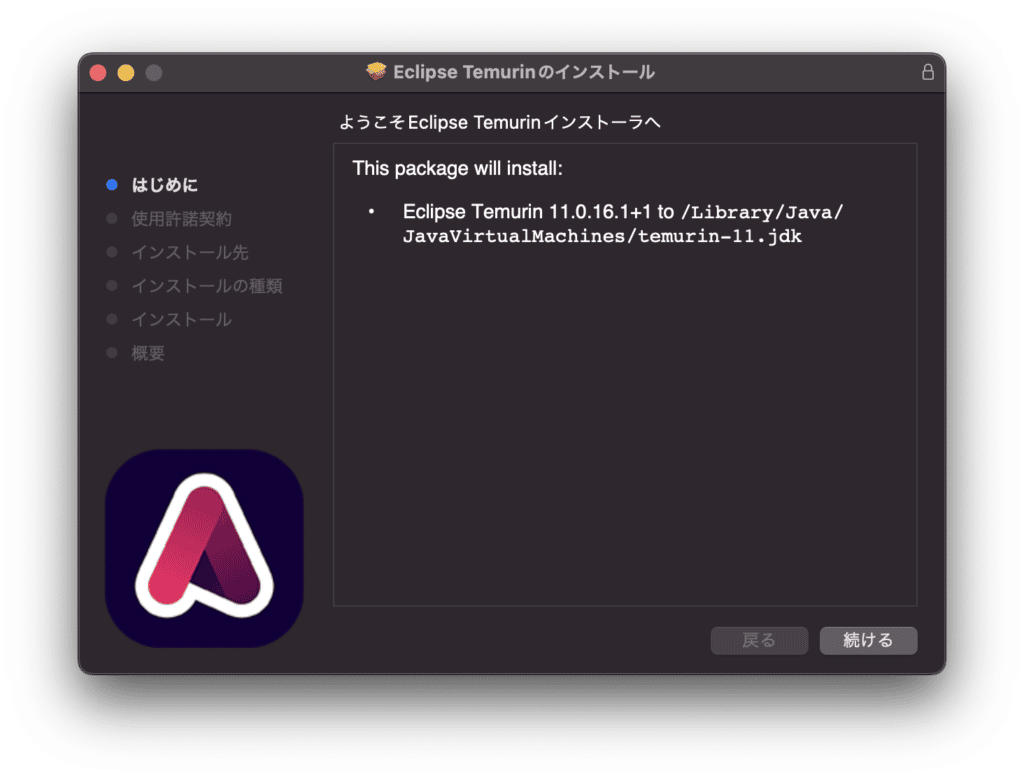Viewport: 1024px width, 778px height.
Task: Select the インストール step
Action: pos(180,319)
